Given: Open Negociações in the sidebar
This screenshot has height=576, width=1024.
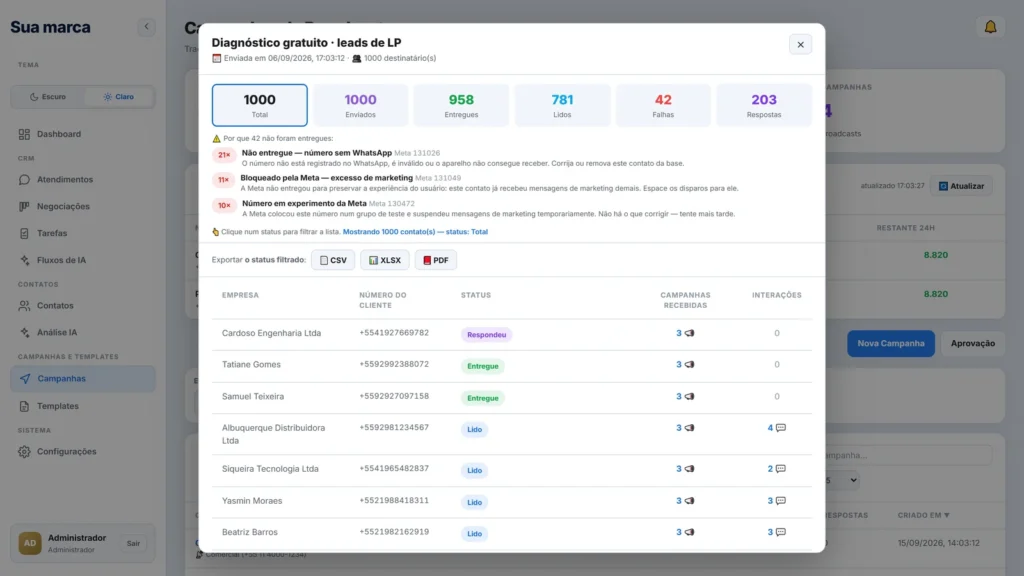Looking at the screenshot, I should tap(83, 206).
